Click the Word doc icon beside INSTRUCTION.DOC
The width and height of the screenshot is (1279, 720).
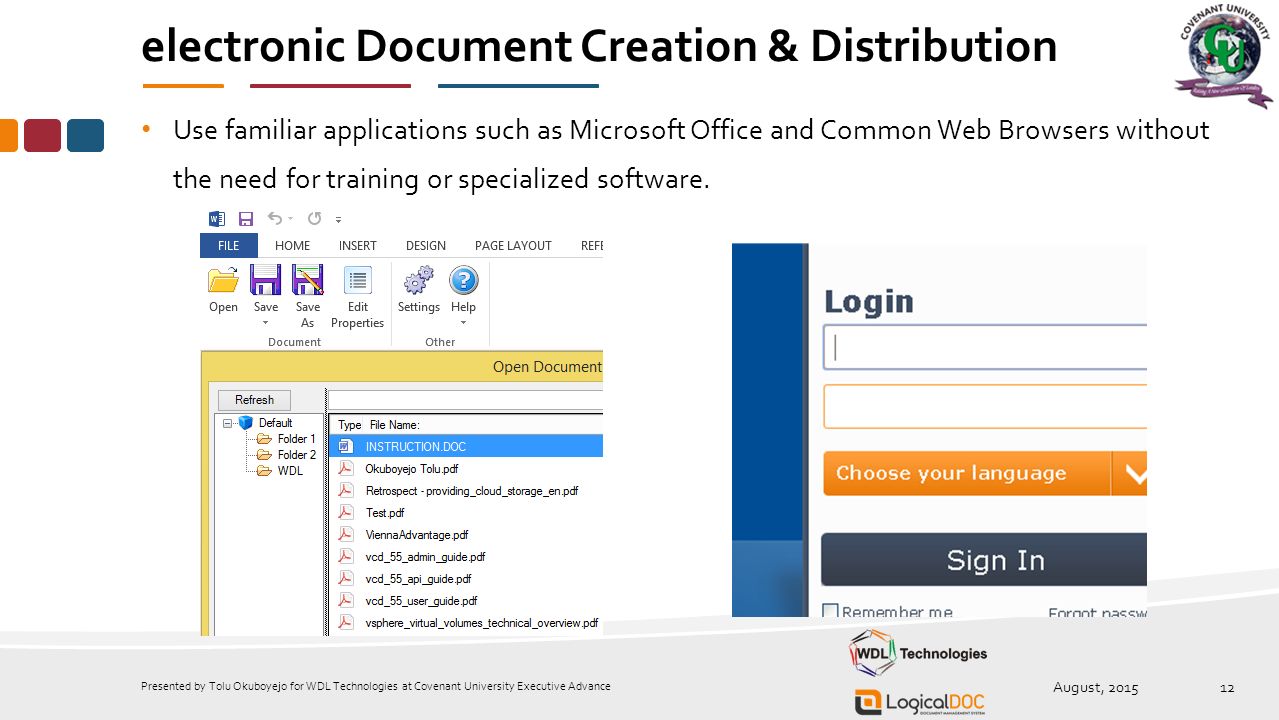point(346,446)
